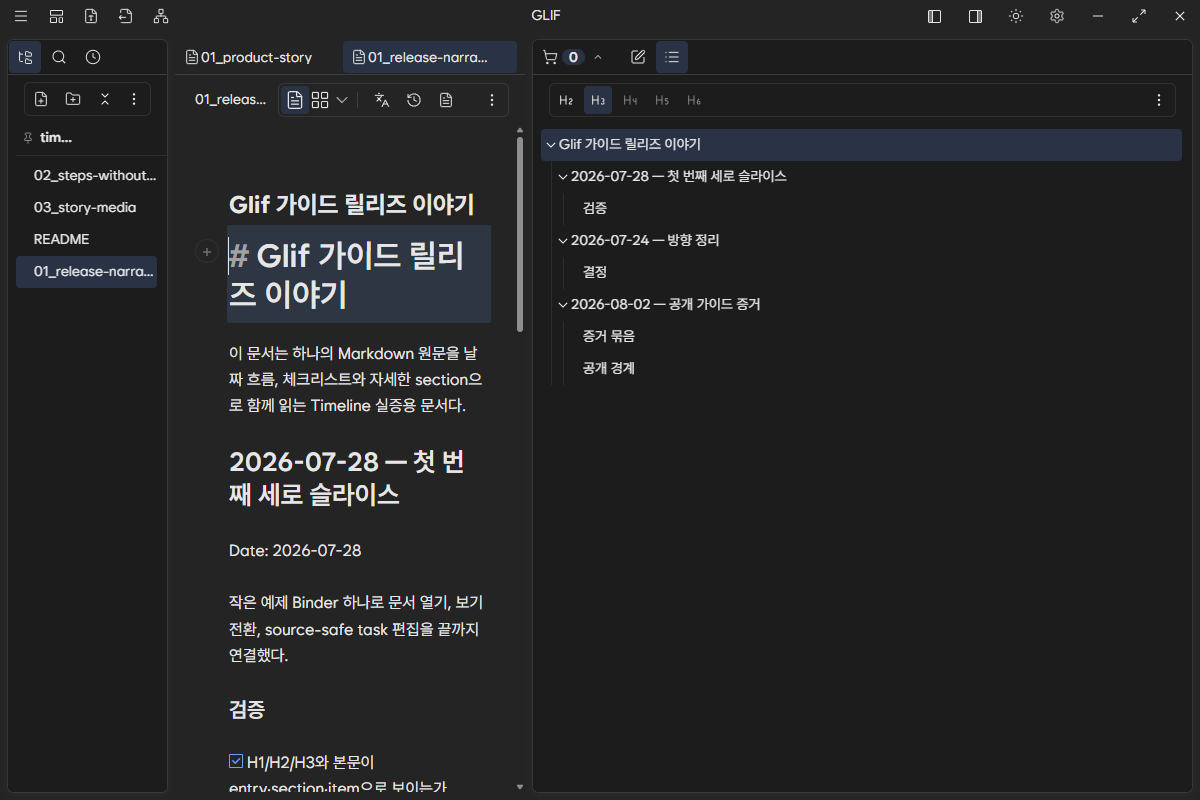
Task: Click the file export icon in title bar
Action: [x=91, y=16]
